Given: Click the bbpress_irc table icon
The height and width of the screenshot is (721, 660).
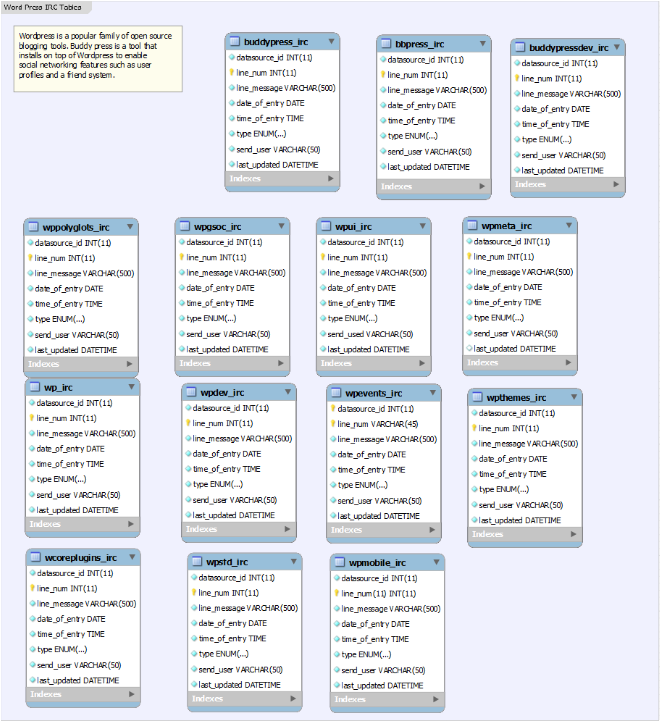Looking at the screenshot, I should [x=386, y=44].
